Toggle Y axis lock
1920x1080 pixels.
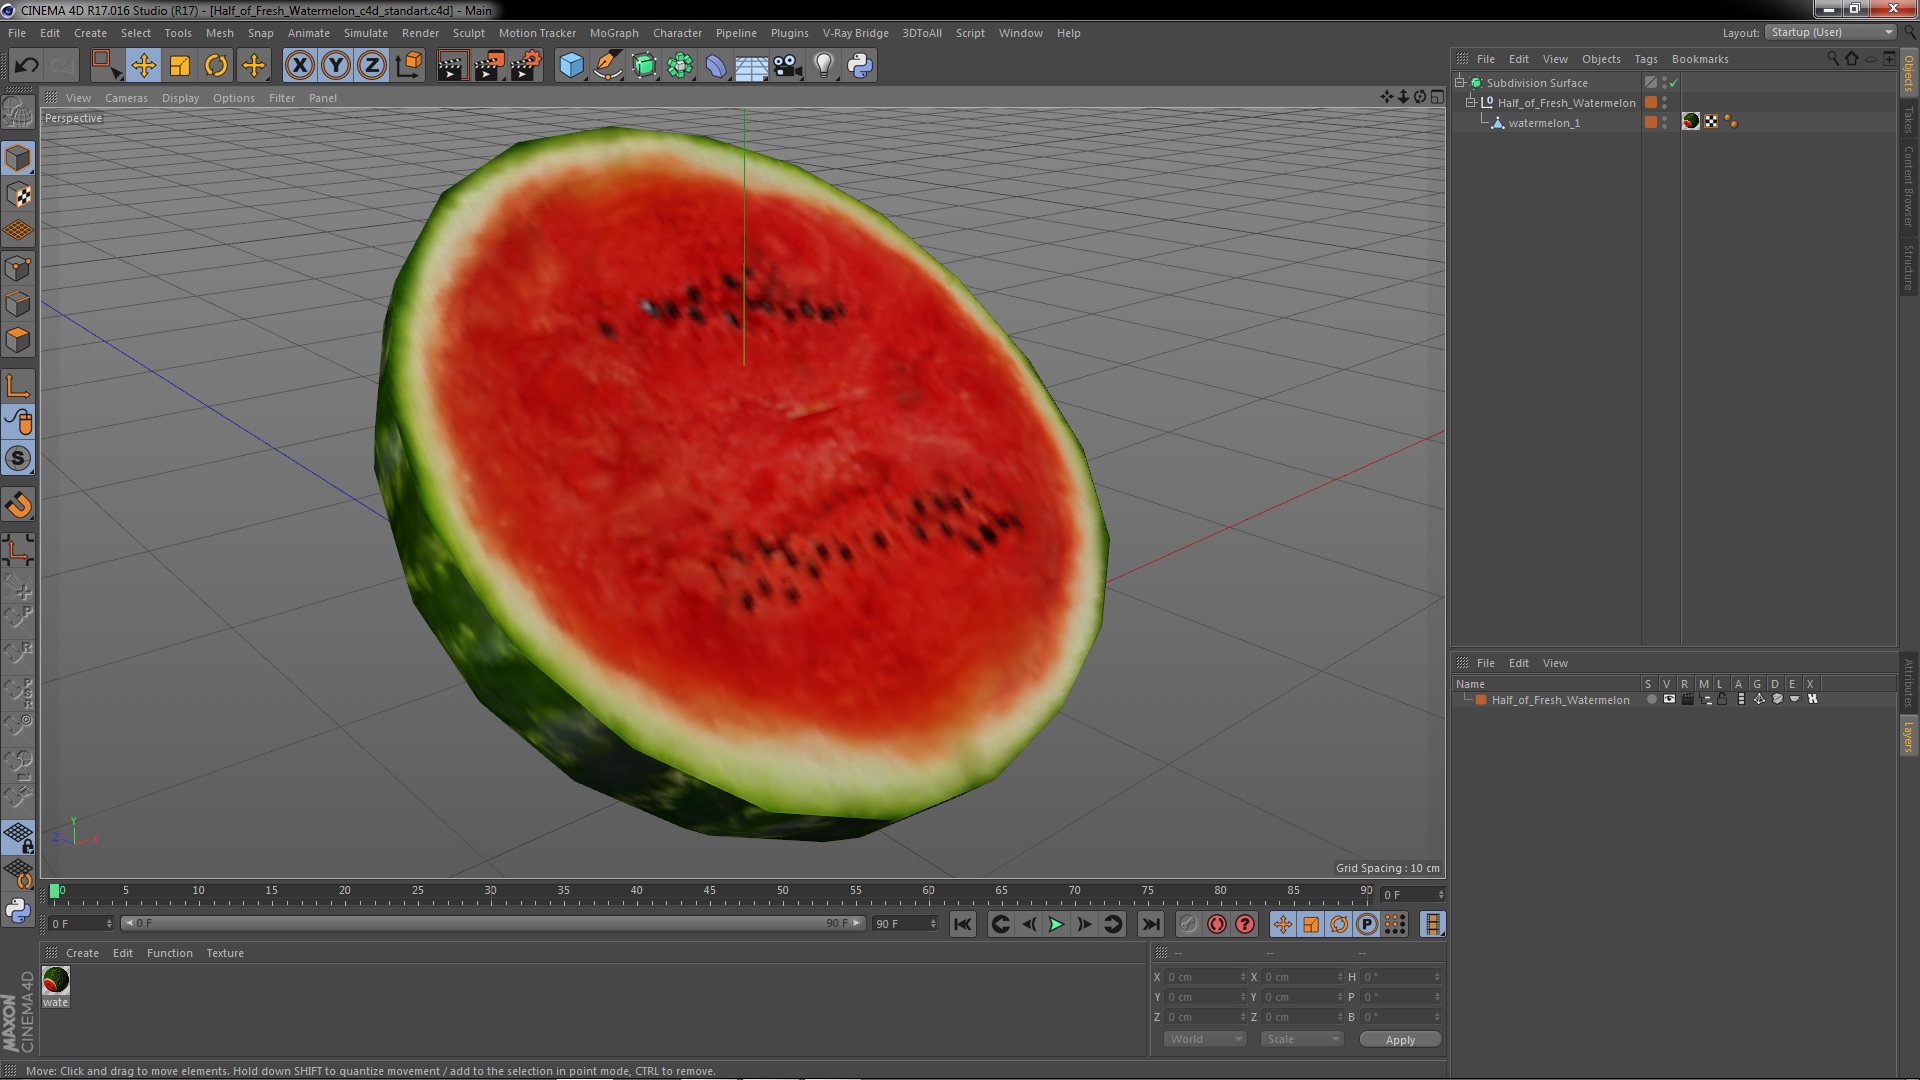click(x=335, y=66)
